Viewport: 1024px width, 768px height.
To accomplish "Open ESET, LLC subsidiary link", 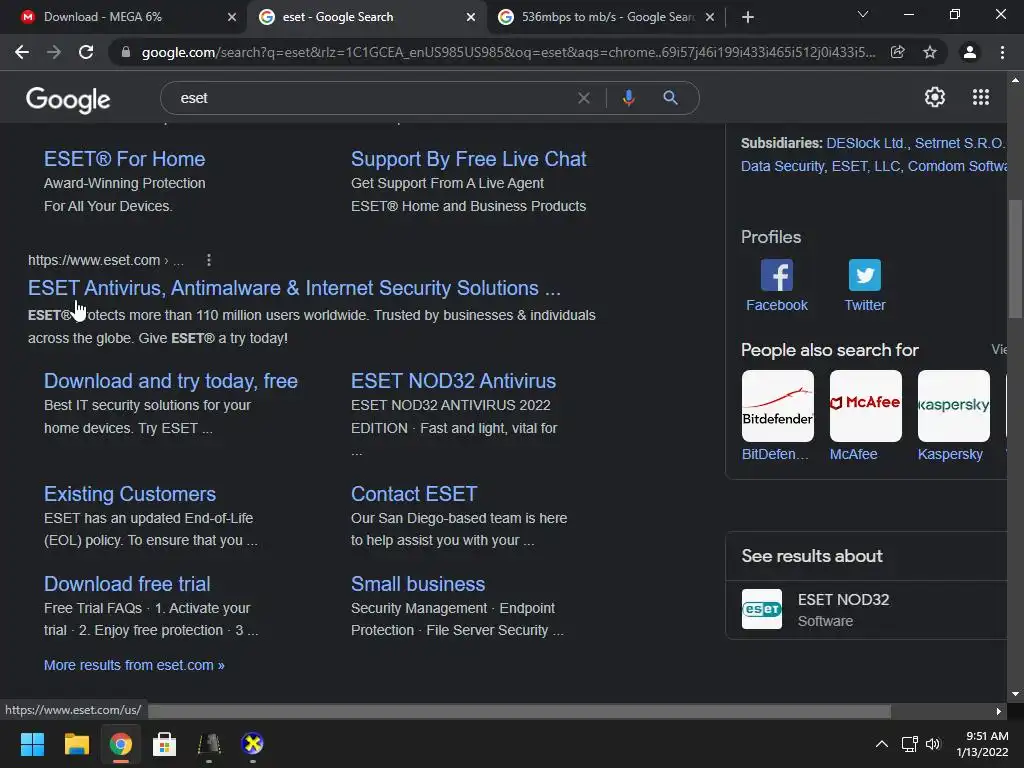I will point(865,166).
